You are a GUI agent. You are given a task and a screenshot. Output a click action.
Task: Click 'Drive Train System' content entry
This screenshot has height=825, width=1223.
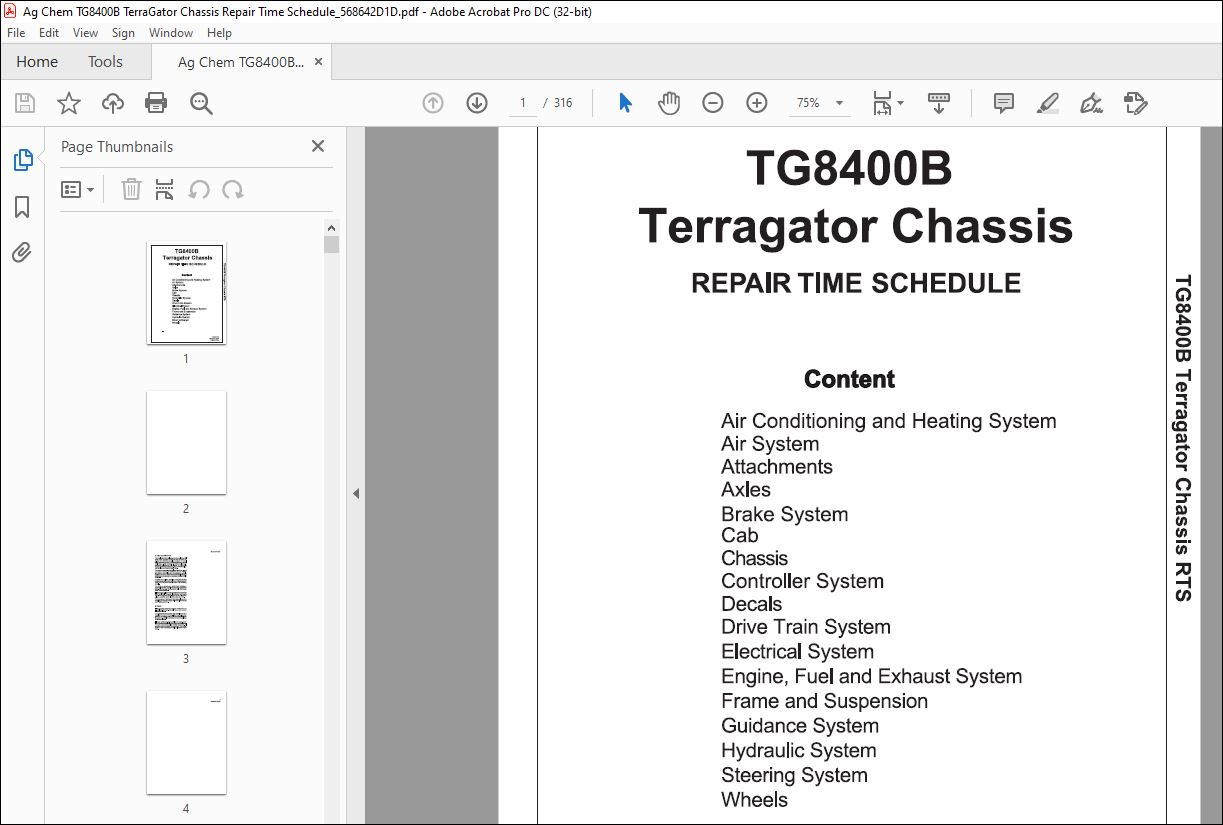point(805,627)
